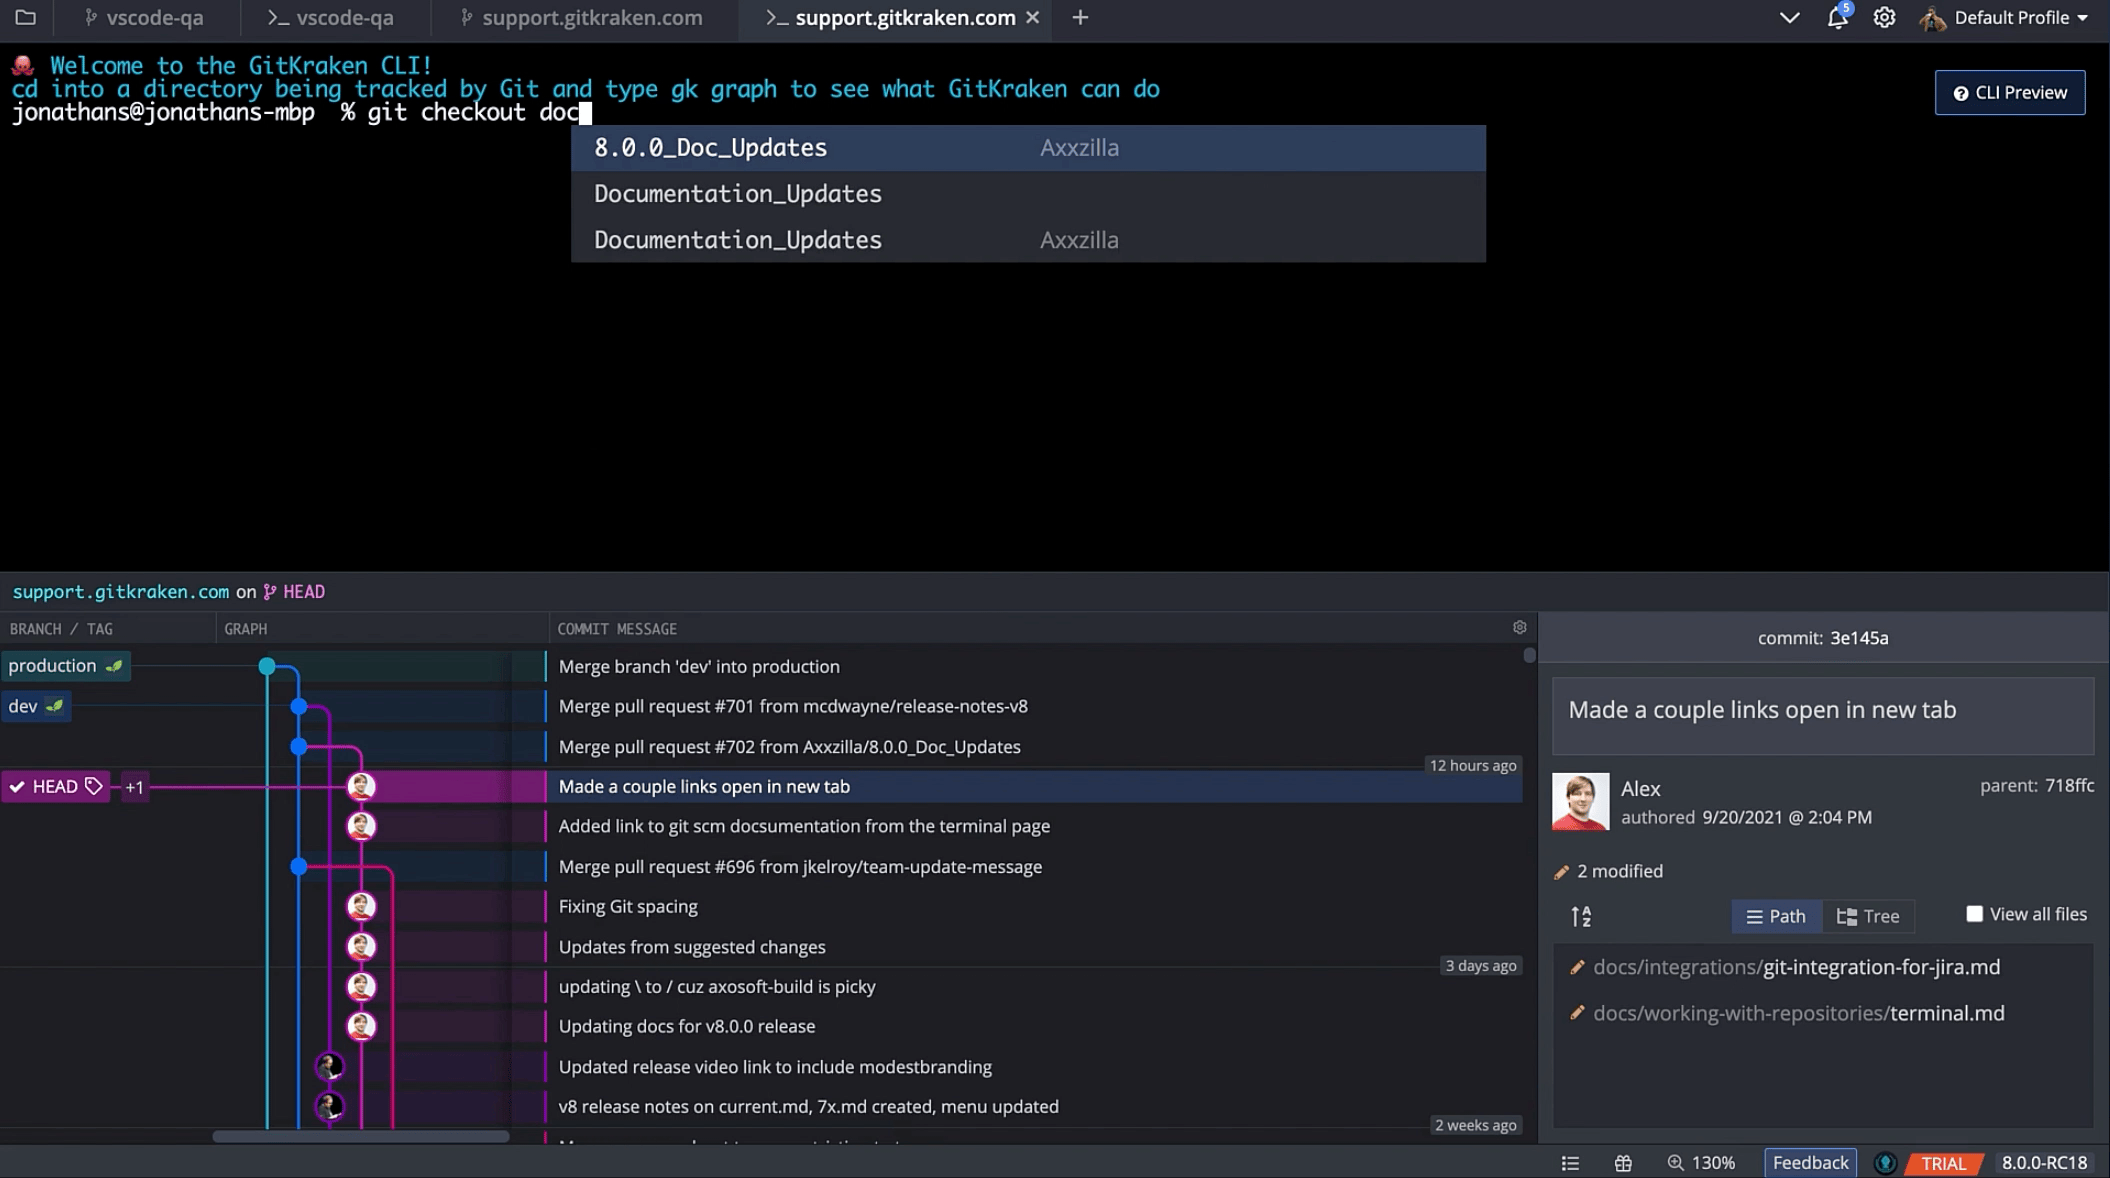
Task: Click the commit message summary box
Action: point(1822,715)
